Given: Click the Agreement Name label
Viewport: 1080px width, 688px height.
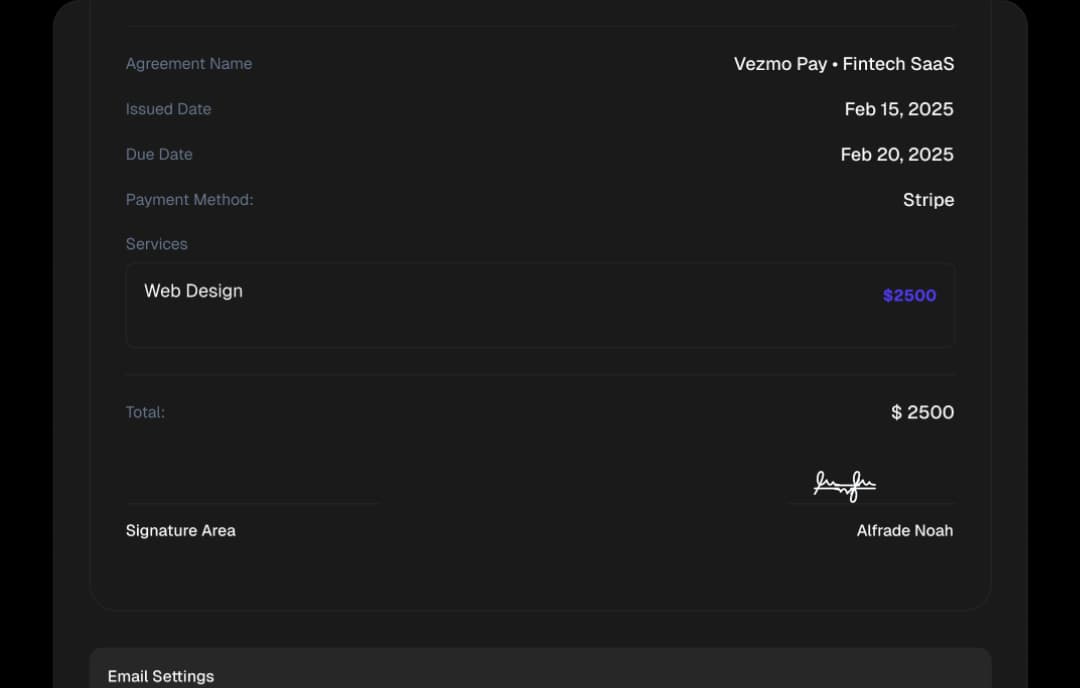Looking at the screenshot, I should coord(189,64).
